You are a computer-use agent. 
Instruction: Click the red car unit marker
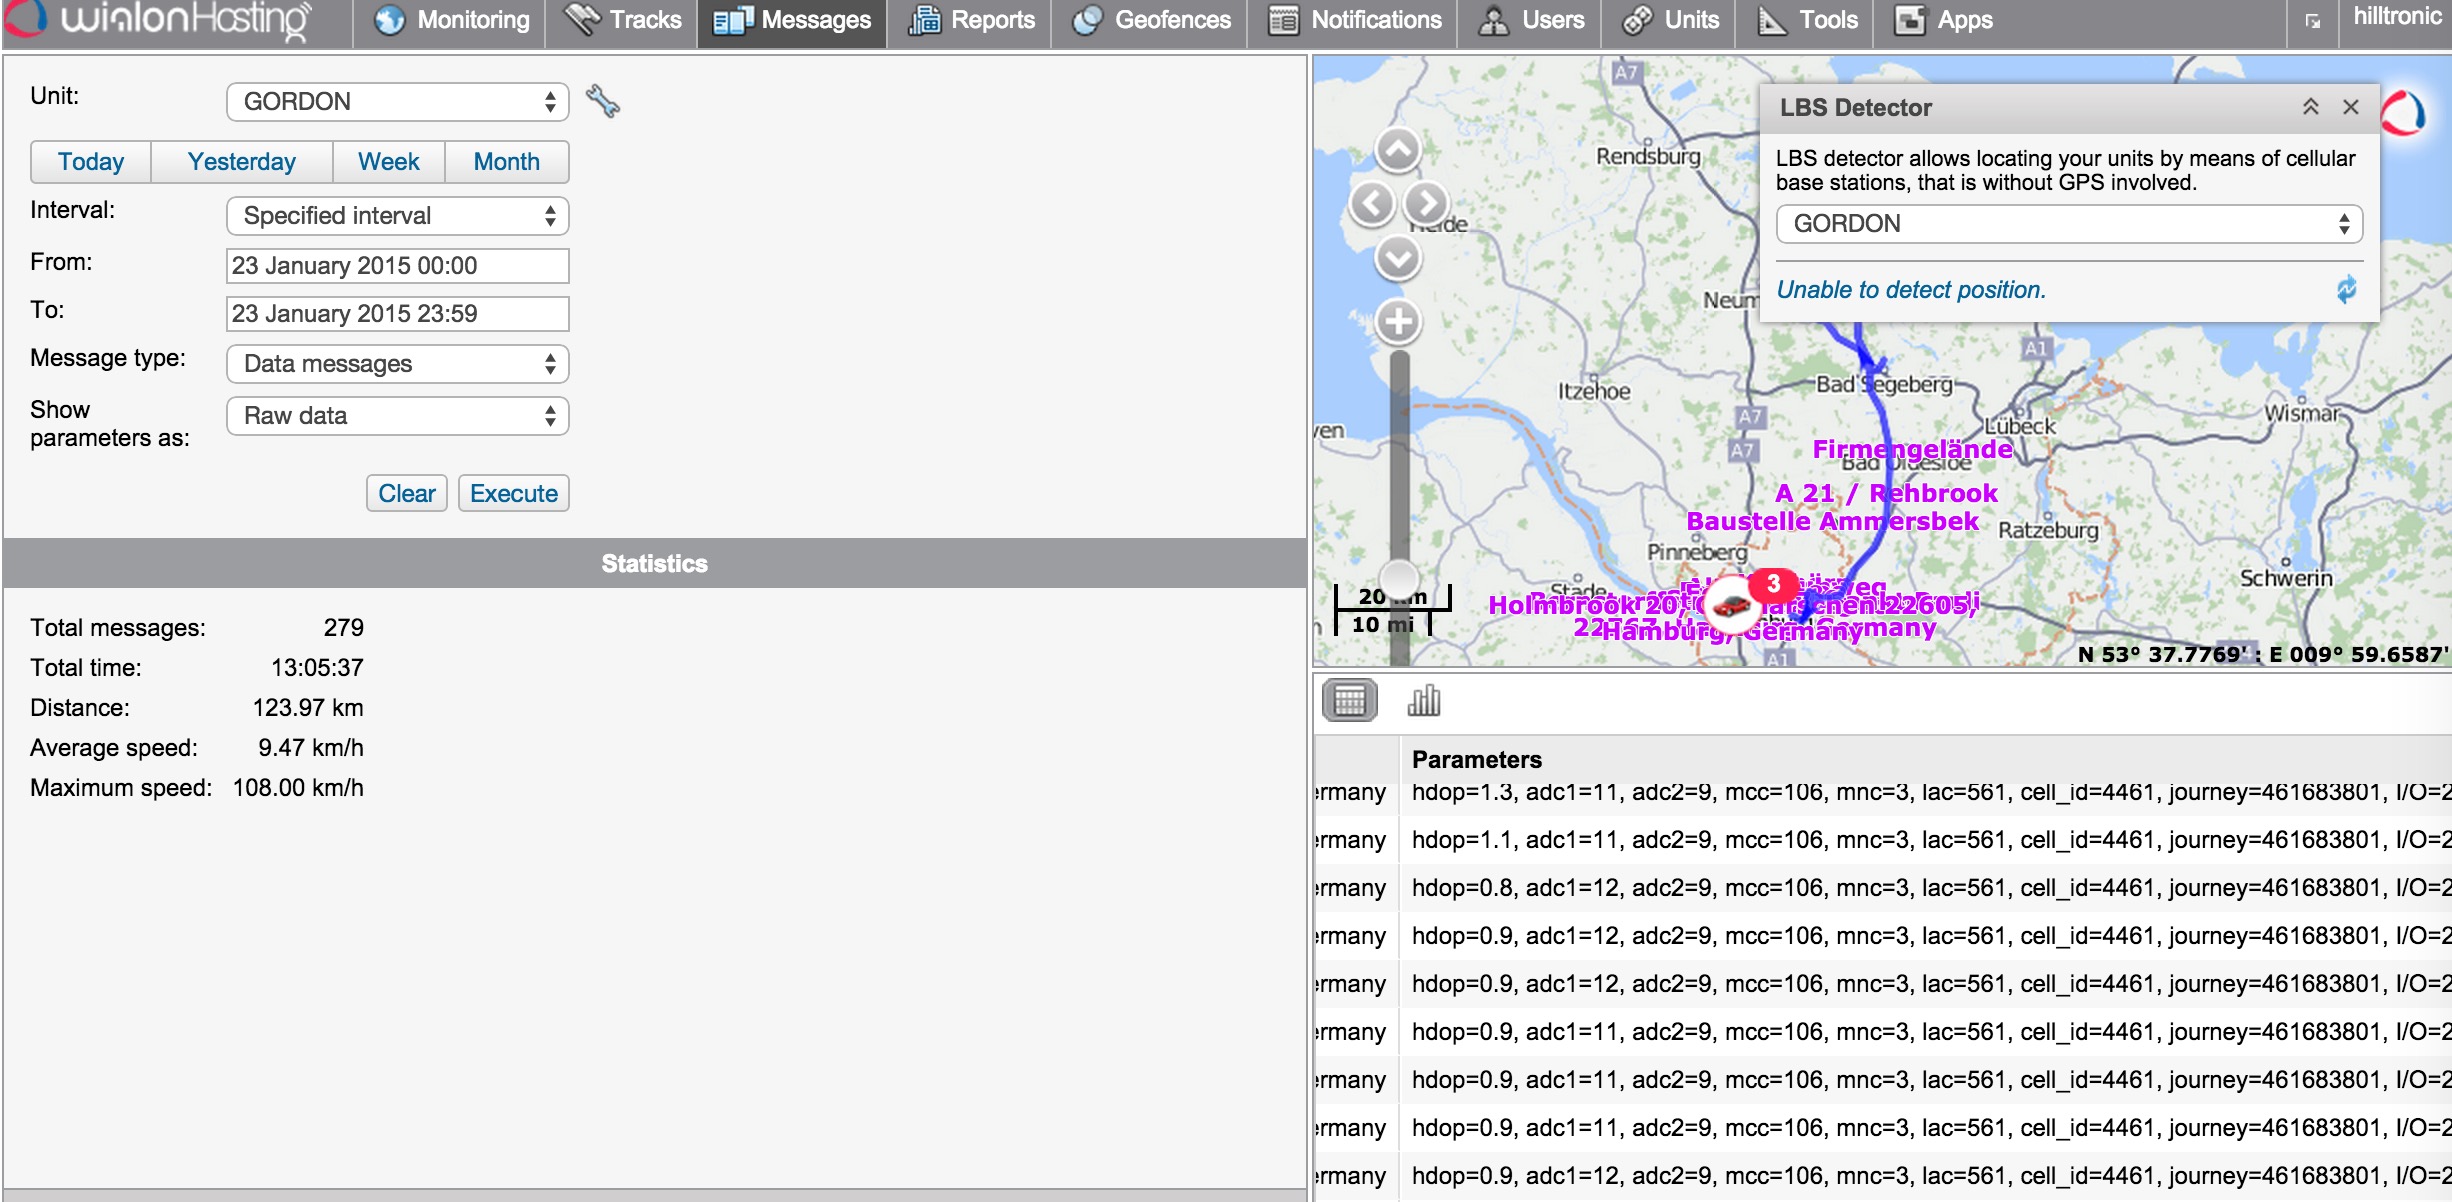pyautogui.click(x=1732, y=605)
